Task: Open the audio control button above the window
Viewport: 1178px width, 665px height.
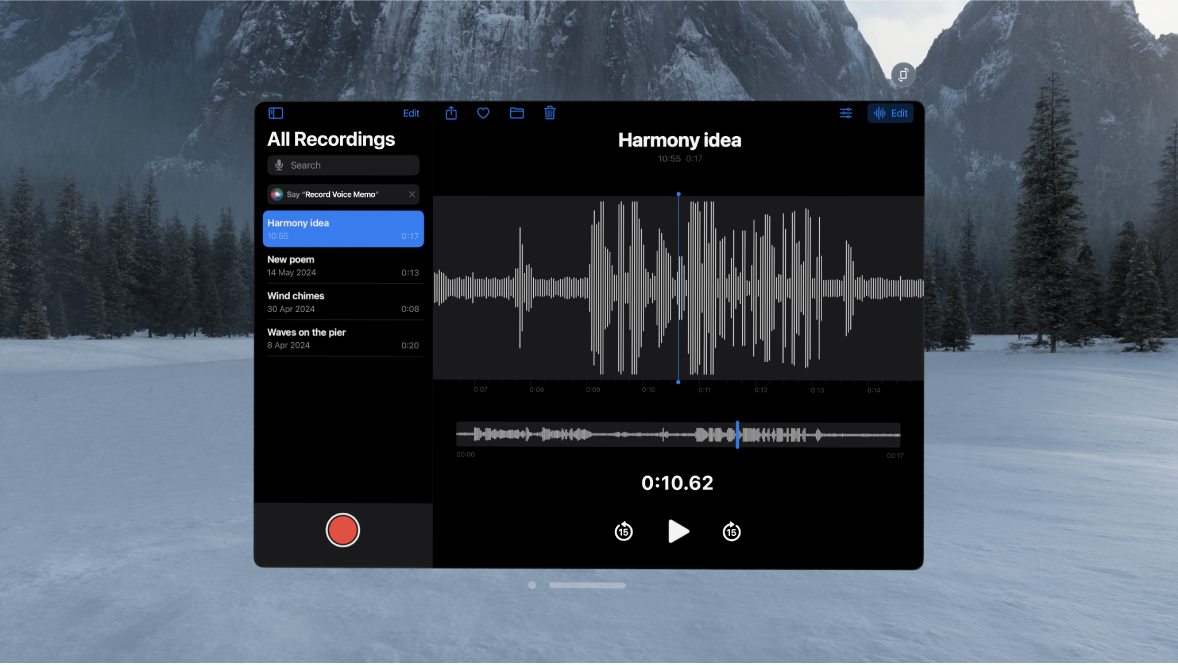Action: coord(903,74)
